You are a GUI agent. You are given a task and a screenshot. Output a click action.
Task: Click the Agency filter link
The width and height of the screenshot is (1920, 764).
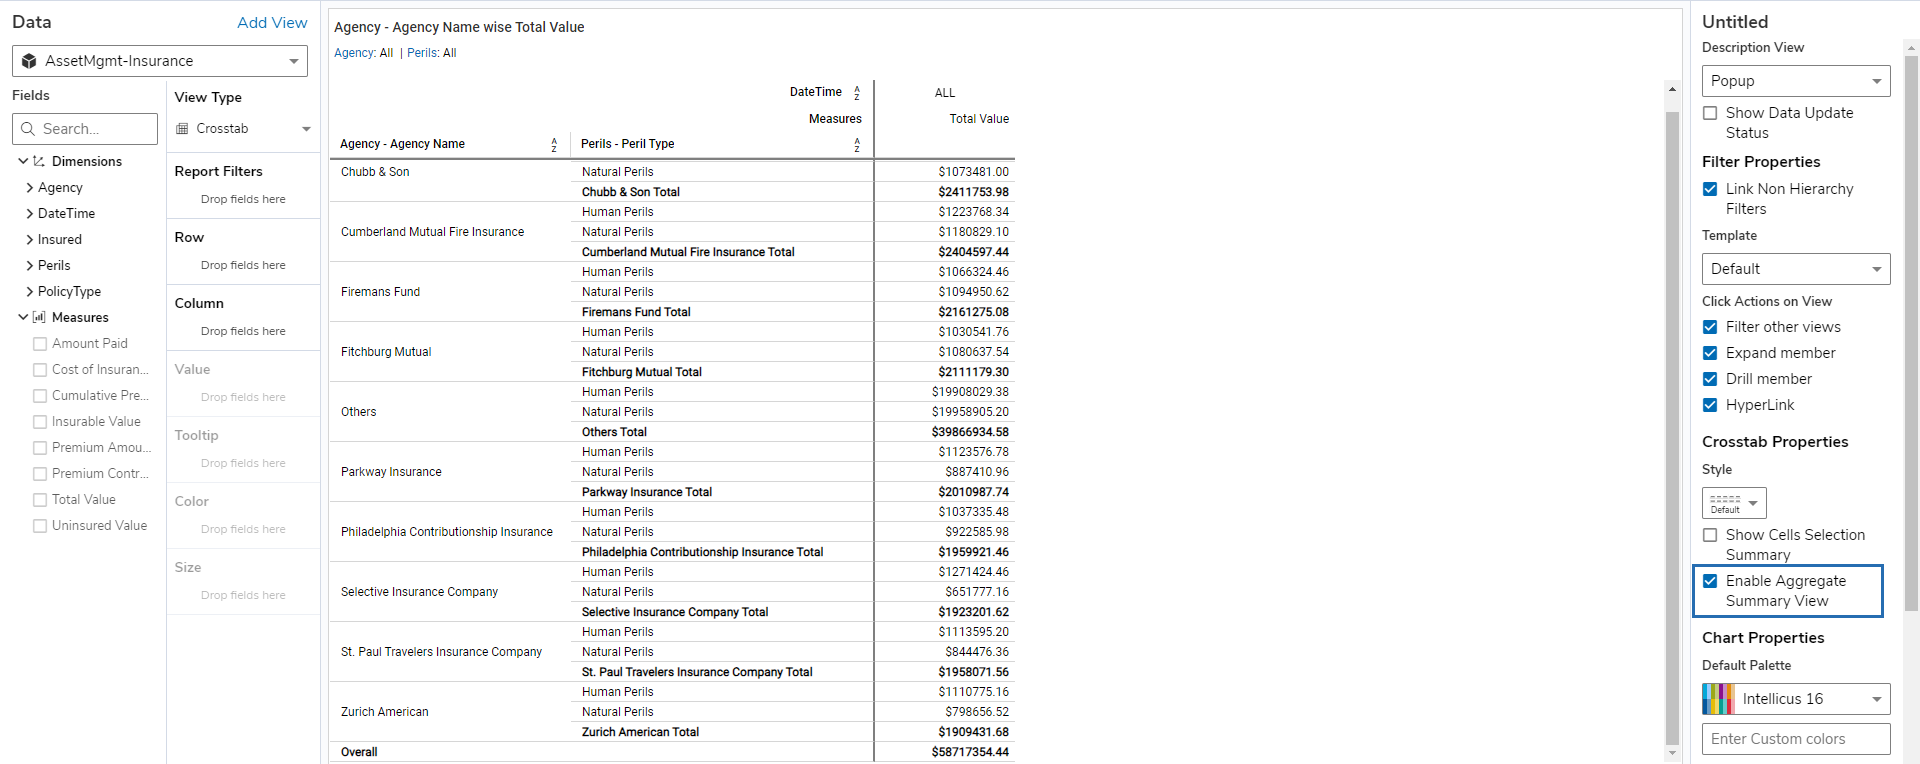354,53
